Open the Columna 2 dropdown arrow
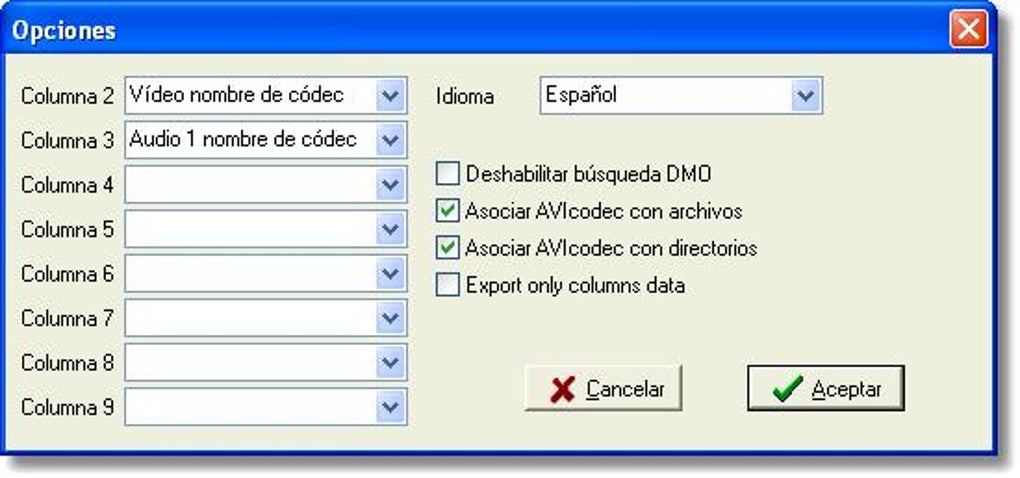 (x=390, y=96)
